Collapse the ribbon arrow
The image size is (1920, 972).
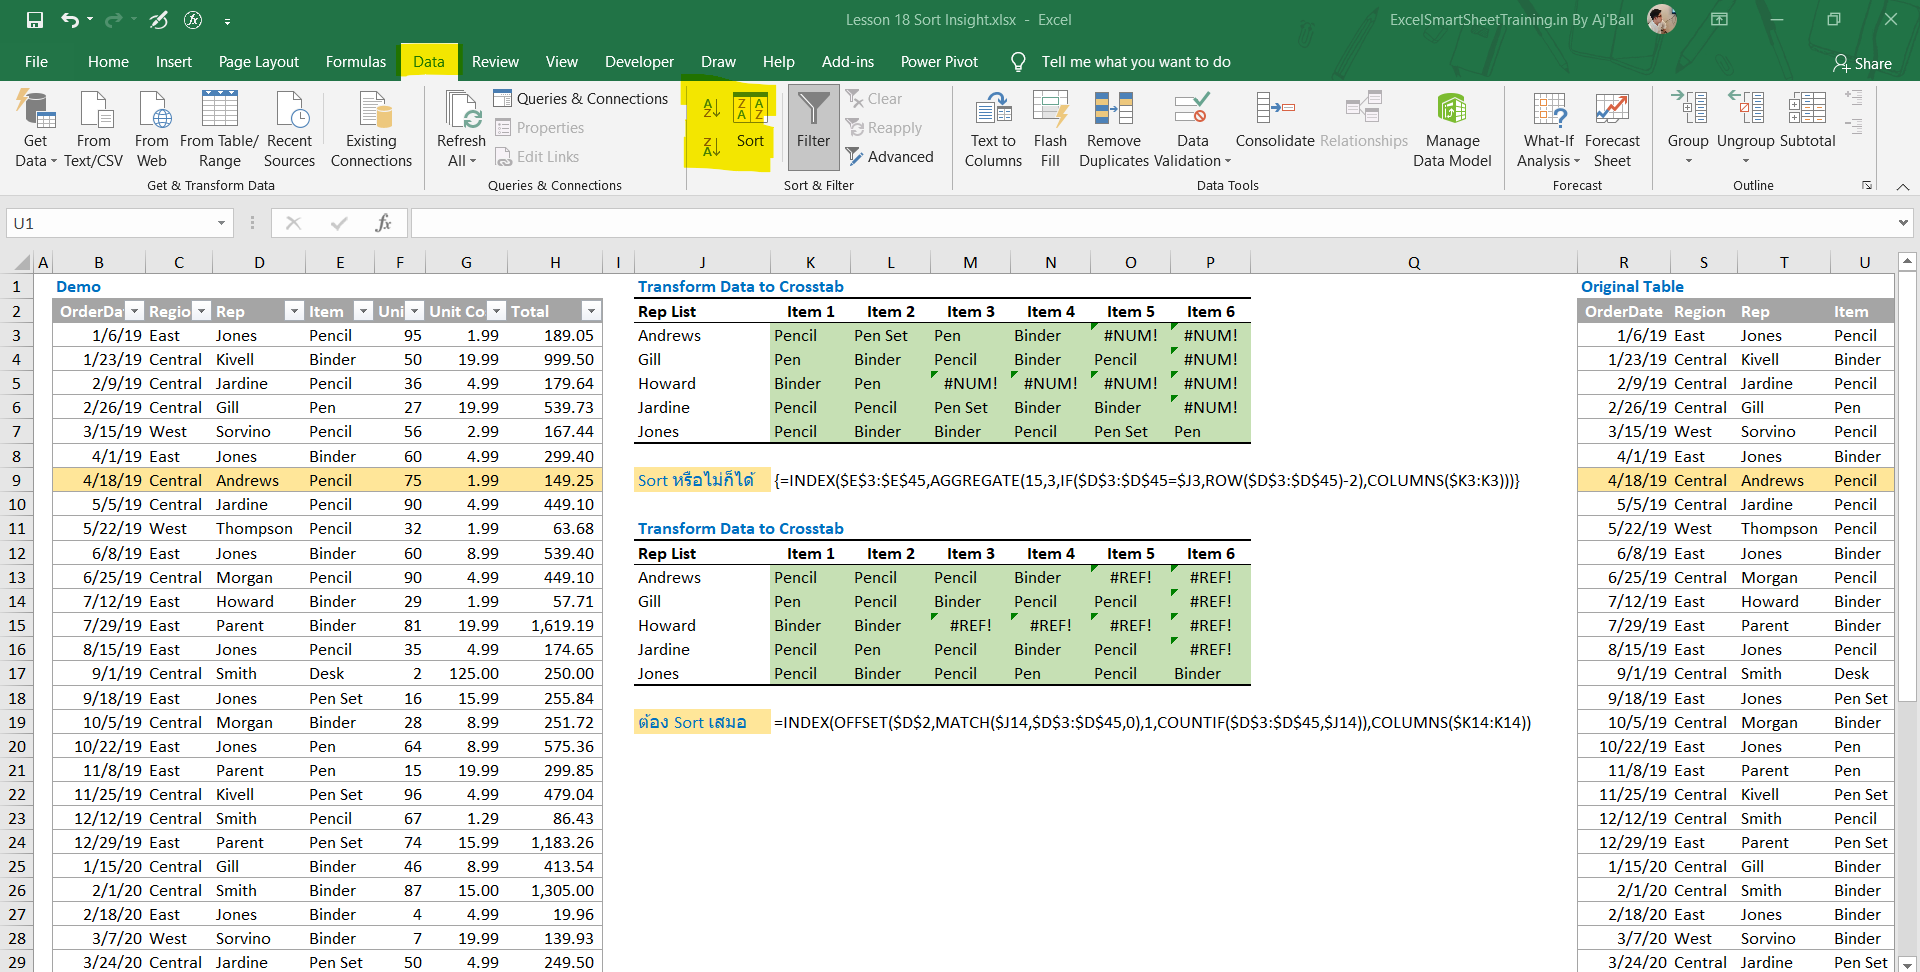pos(1903,187)
